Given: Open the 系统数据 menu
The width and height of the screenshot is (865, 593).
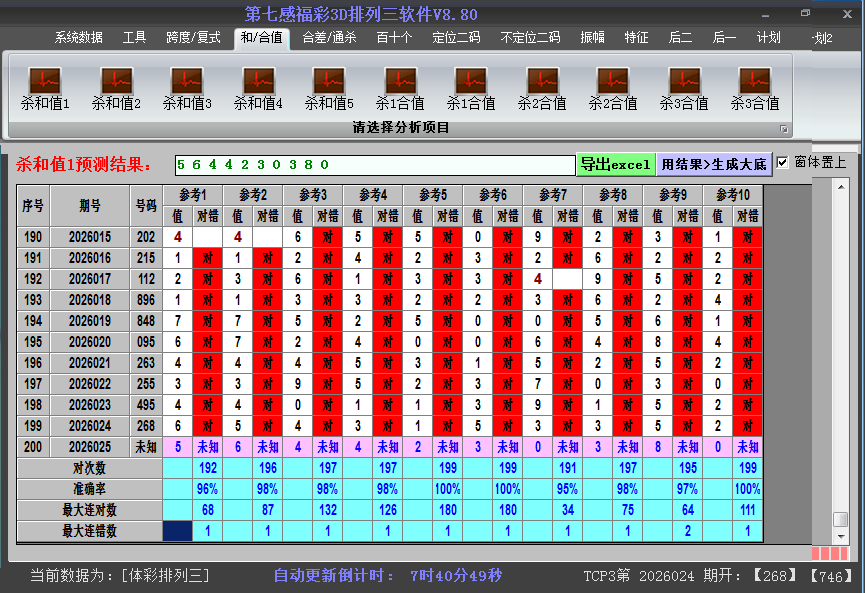Looking at the screenshot, I should [77, 36].
